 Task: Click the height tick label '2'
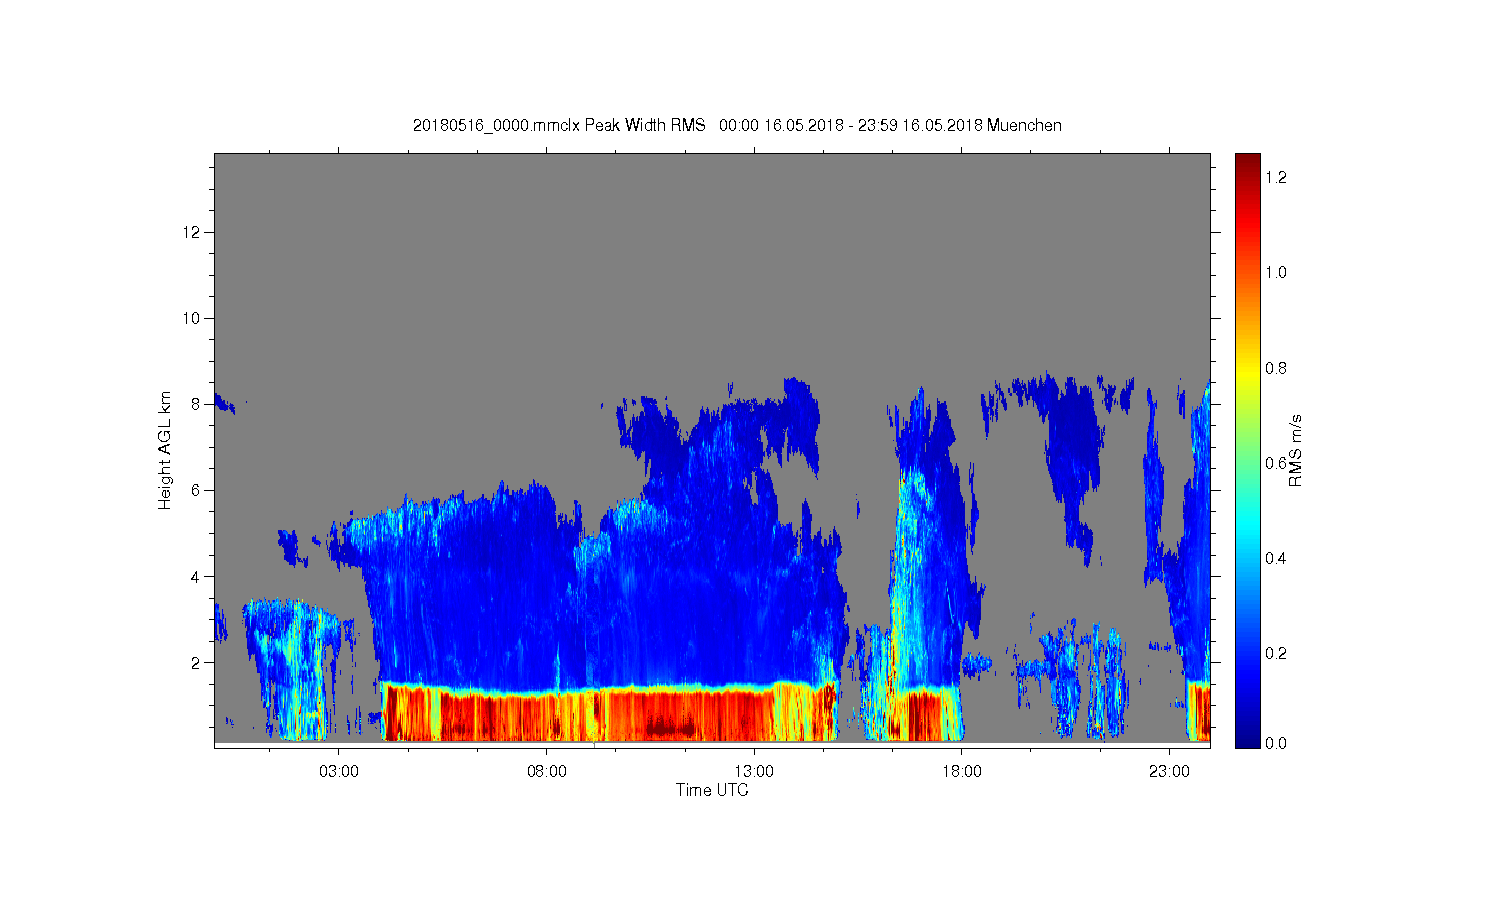click(196, 662)
